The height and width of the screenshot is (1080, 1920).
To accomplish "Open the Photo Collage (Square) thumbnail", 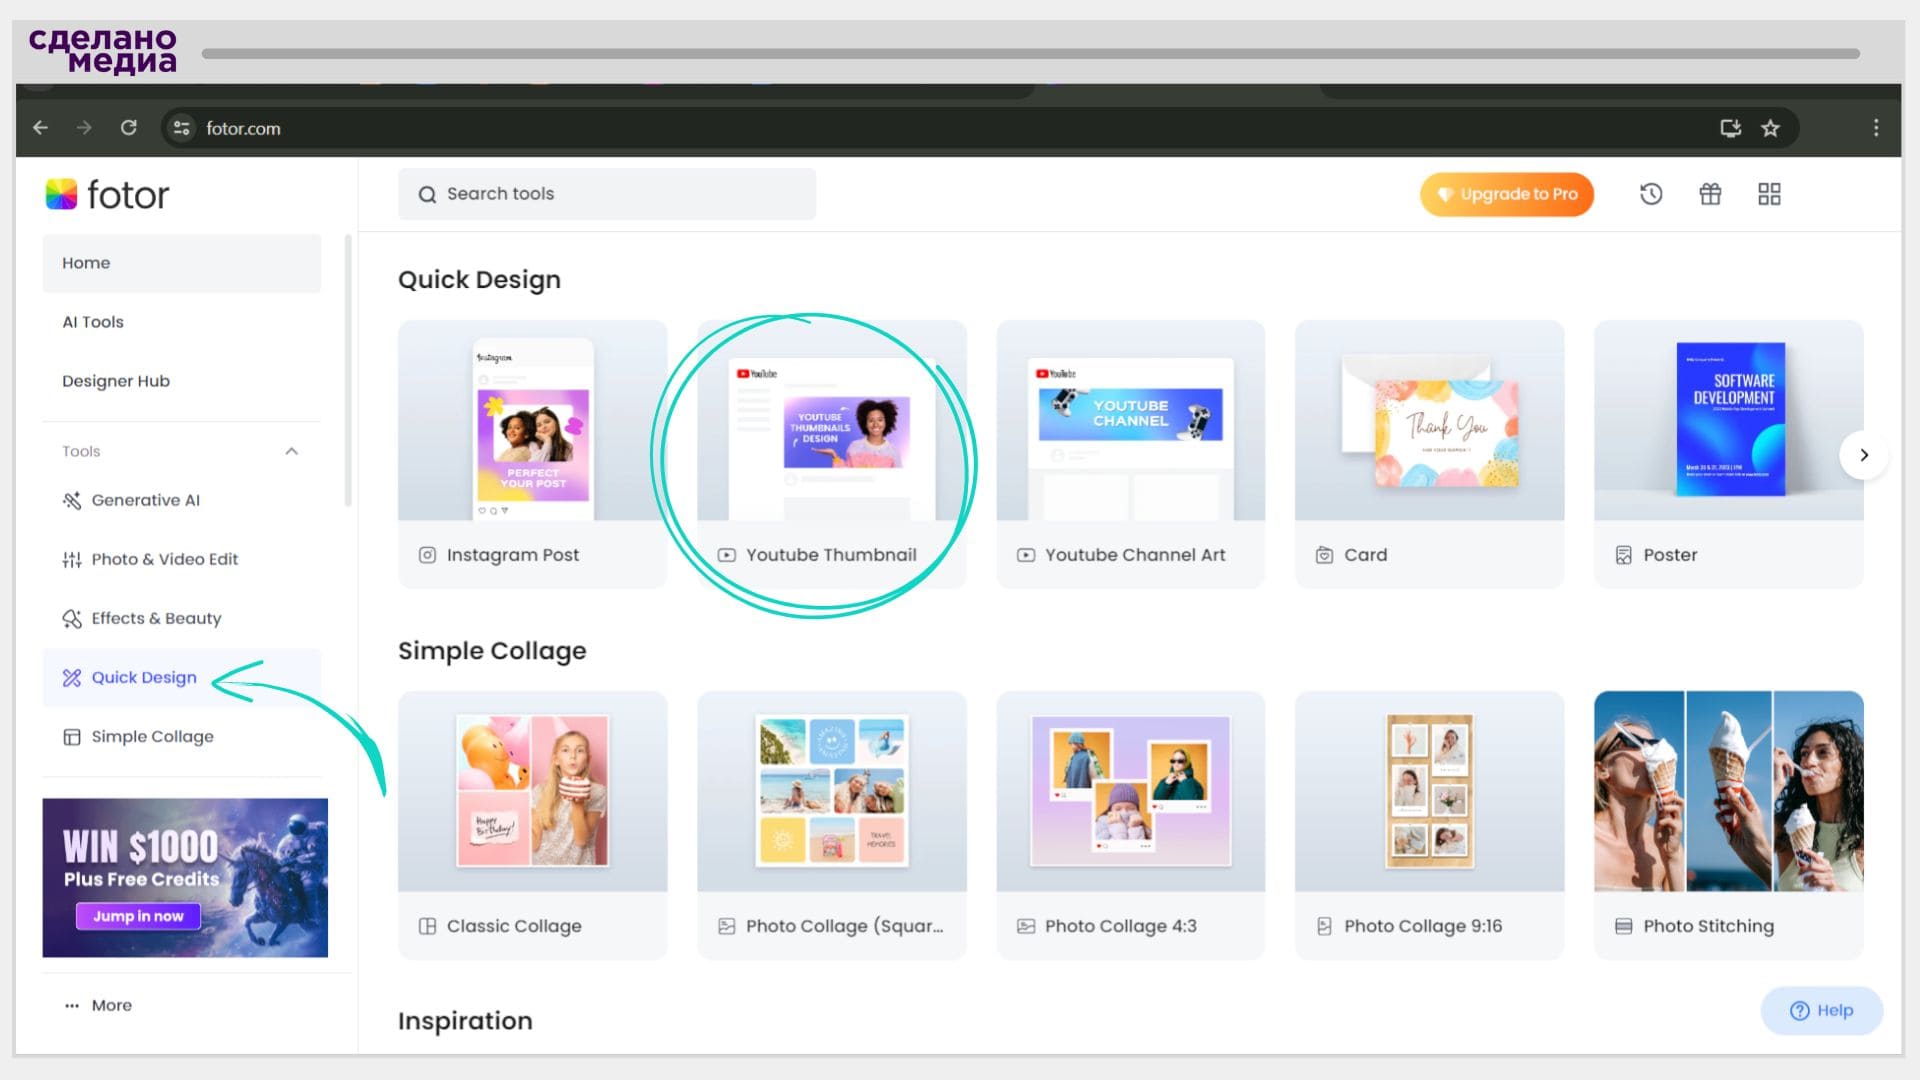I will click(x=832, y=791).
